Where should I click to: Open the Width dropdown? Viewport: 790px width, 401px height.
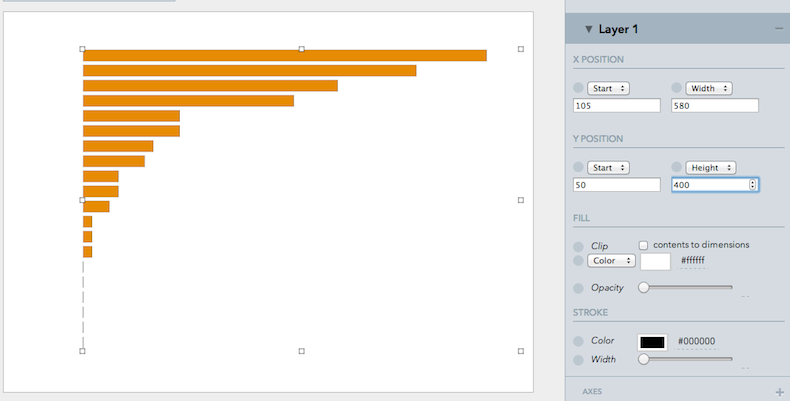[709, 88]
